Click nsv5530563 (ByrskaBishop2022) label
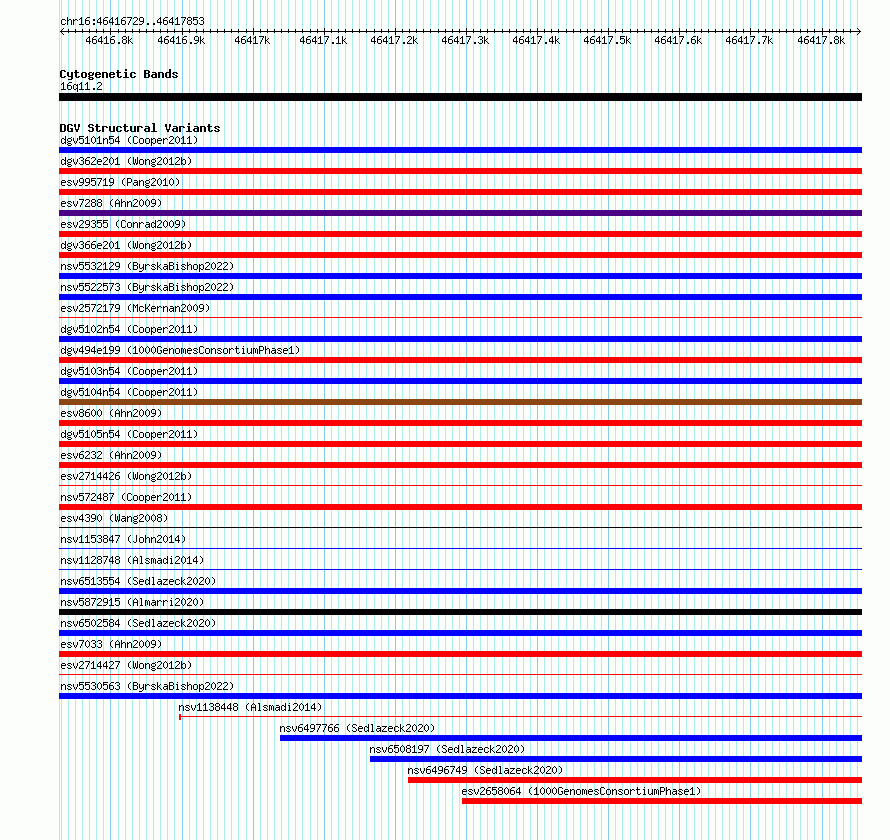890x840 pixels. 147,686
